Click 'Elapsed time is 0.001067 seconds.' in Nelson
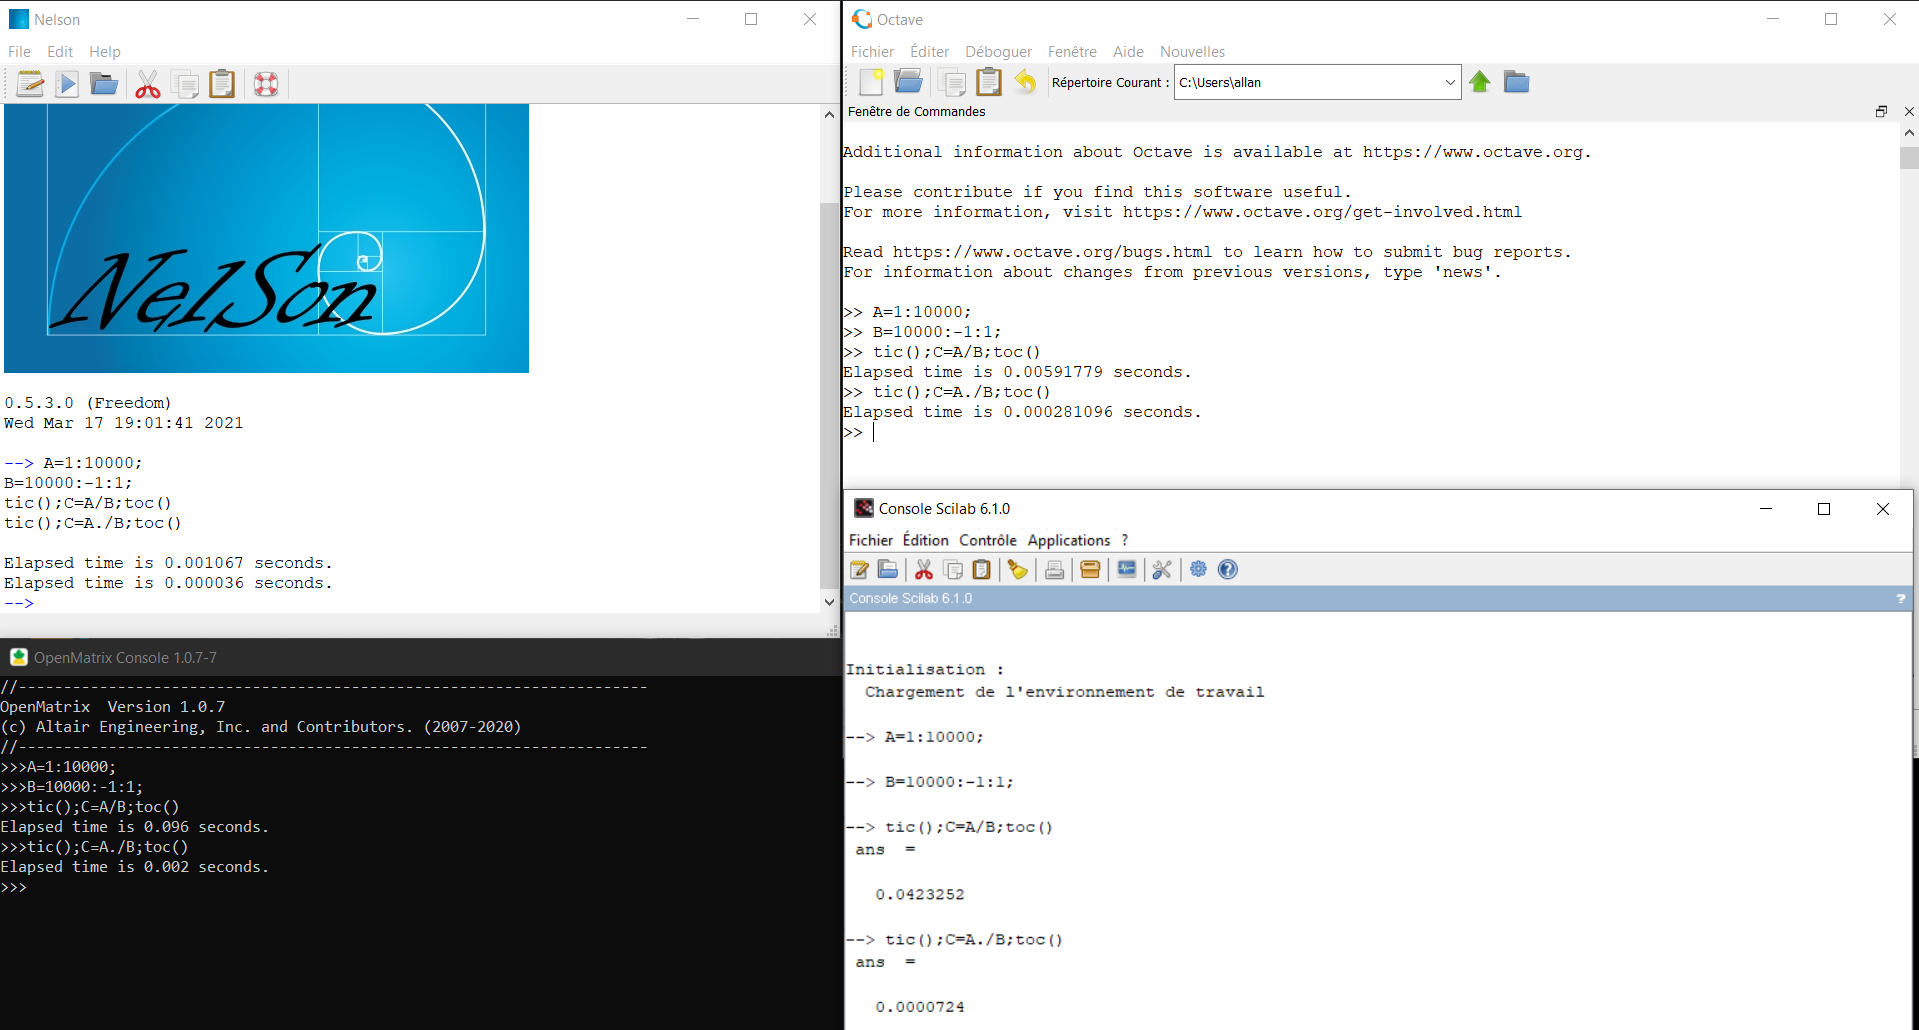The height and width of the screenshot is (1030, 1919). [x=168, y=563]
